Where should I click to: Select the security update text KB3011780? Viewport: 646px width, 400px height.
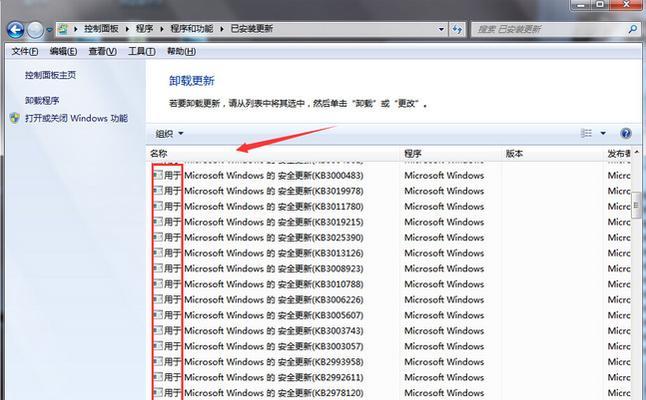tap(264, 206)
